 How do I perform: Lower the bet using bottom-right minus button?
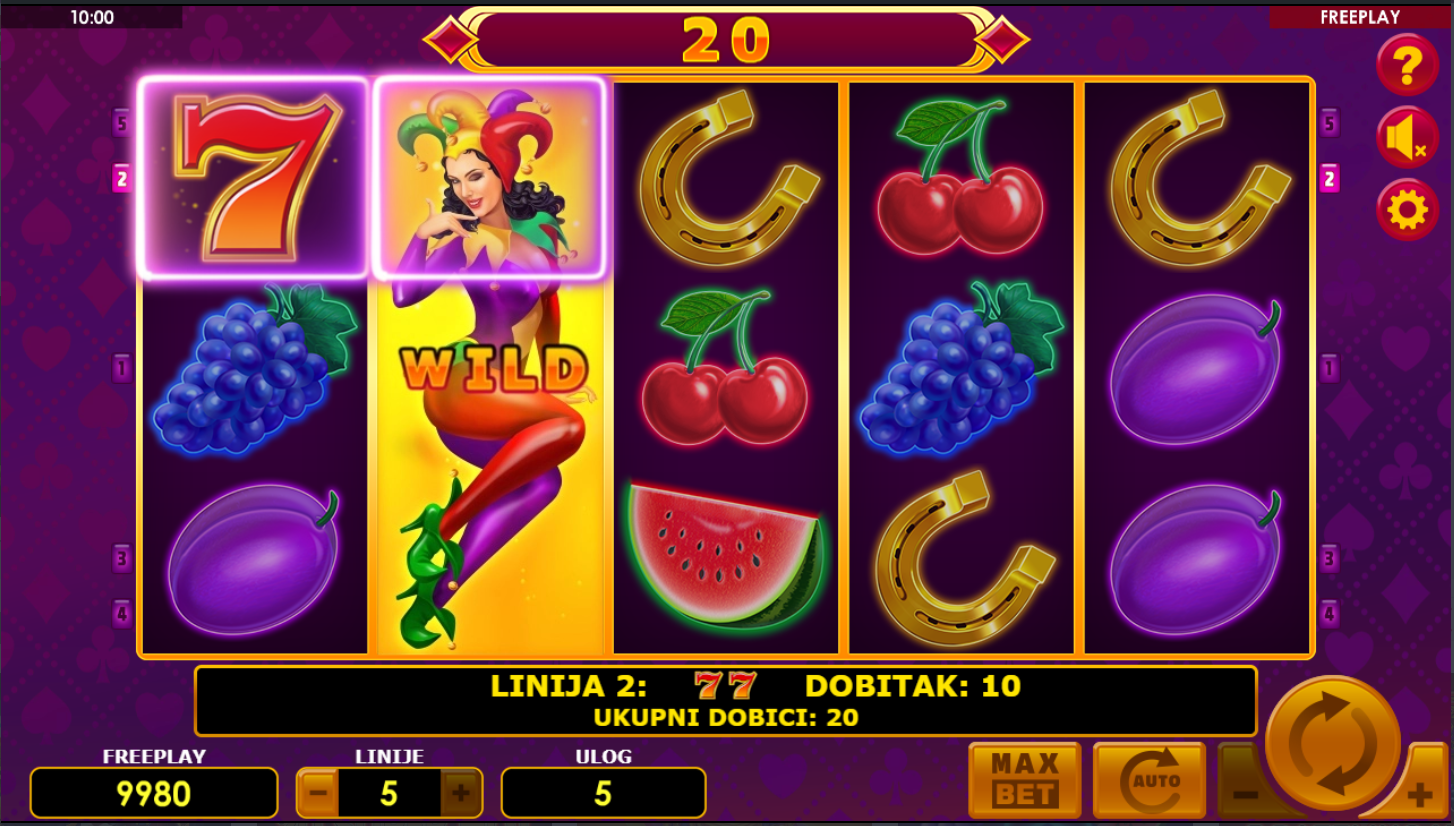click(x=1243, y=795)
